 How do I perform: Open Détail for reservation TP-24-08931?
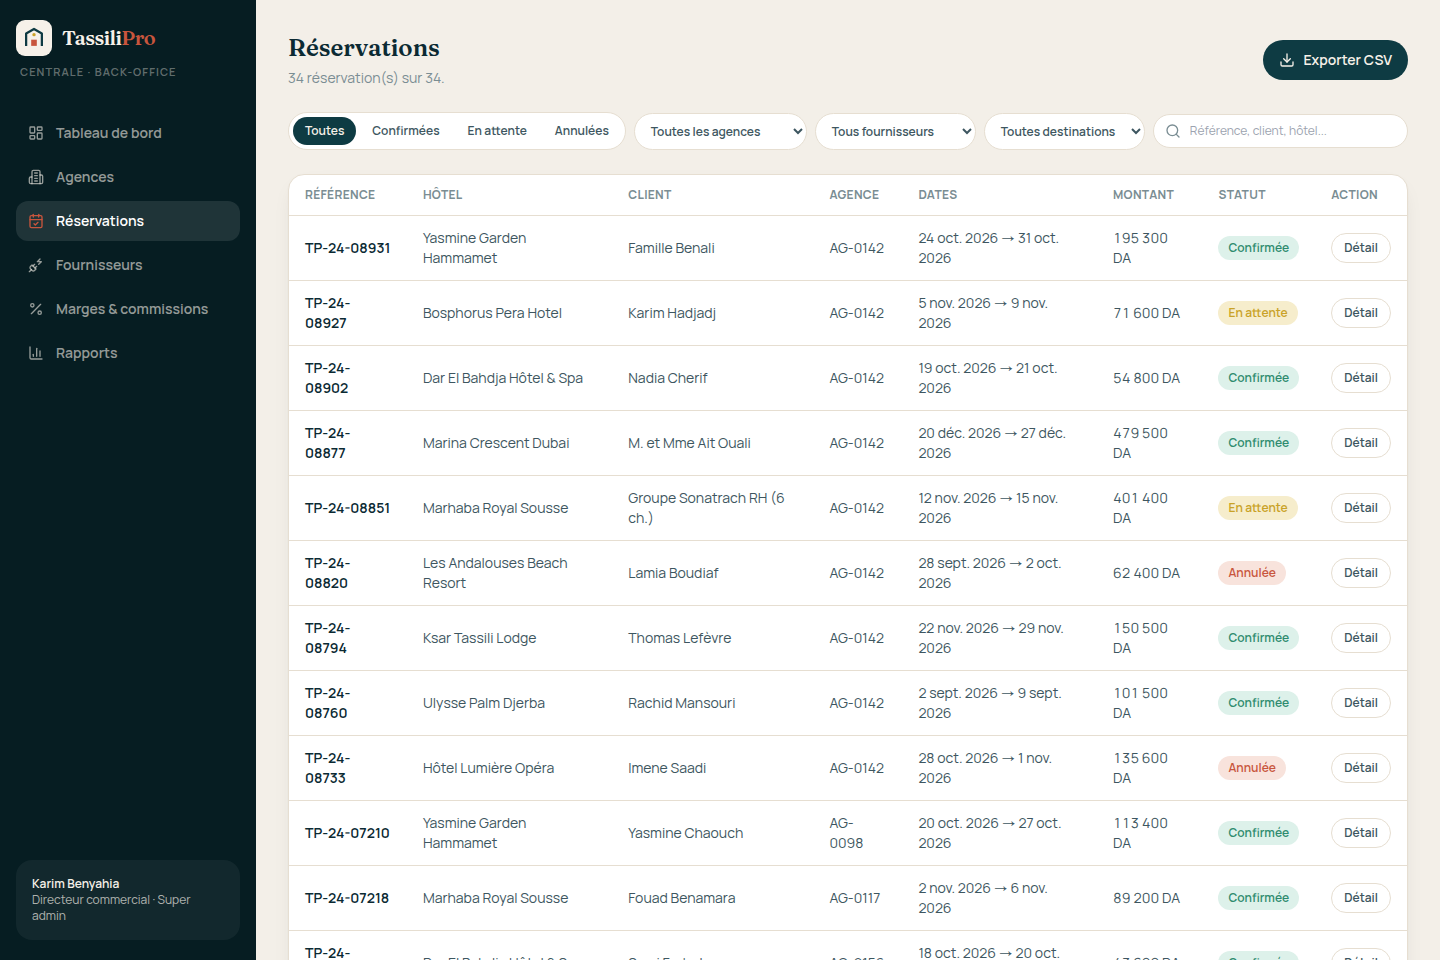(x=1360, y=248)
